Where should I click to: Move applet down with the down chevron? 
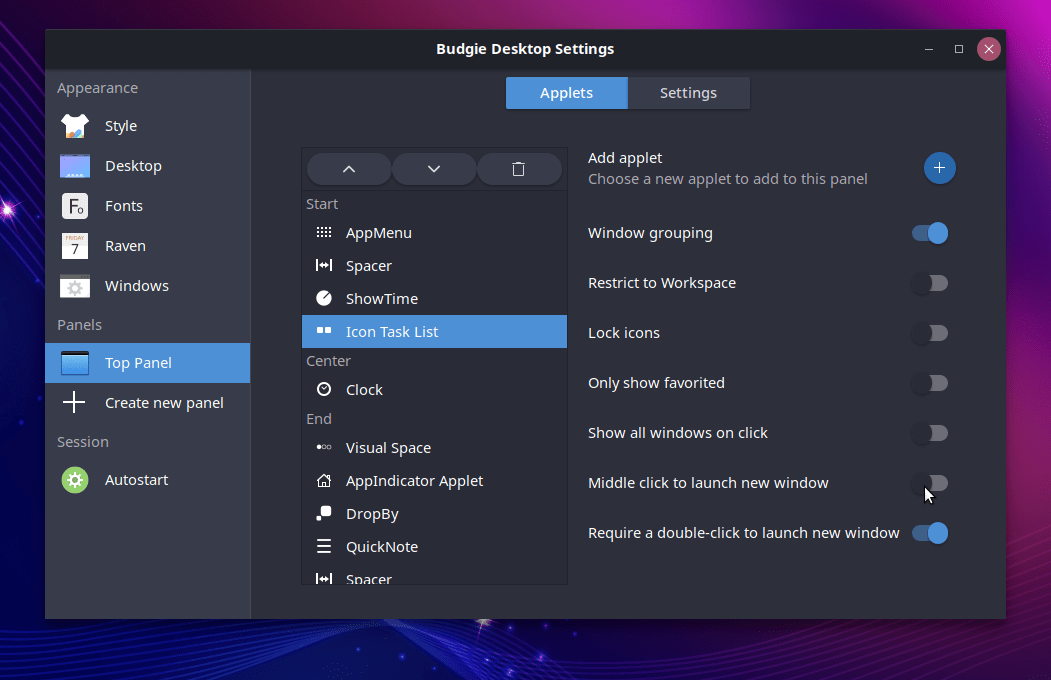pos(434,169)
